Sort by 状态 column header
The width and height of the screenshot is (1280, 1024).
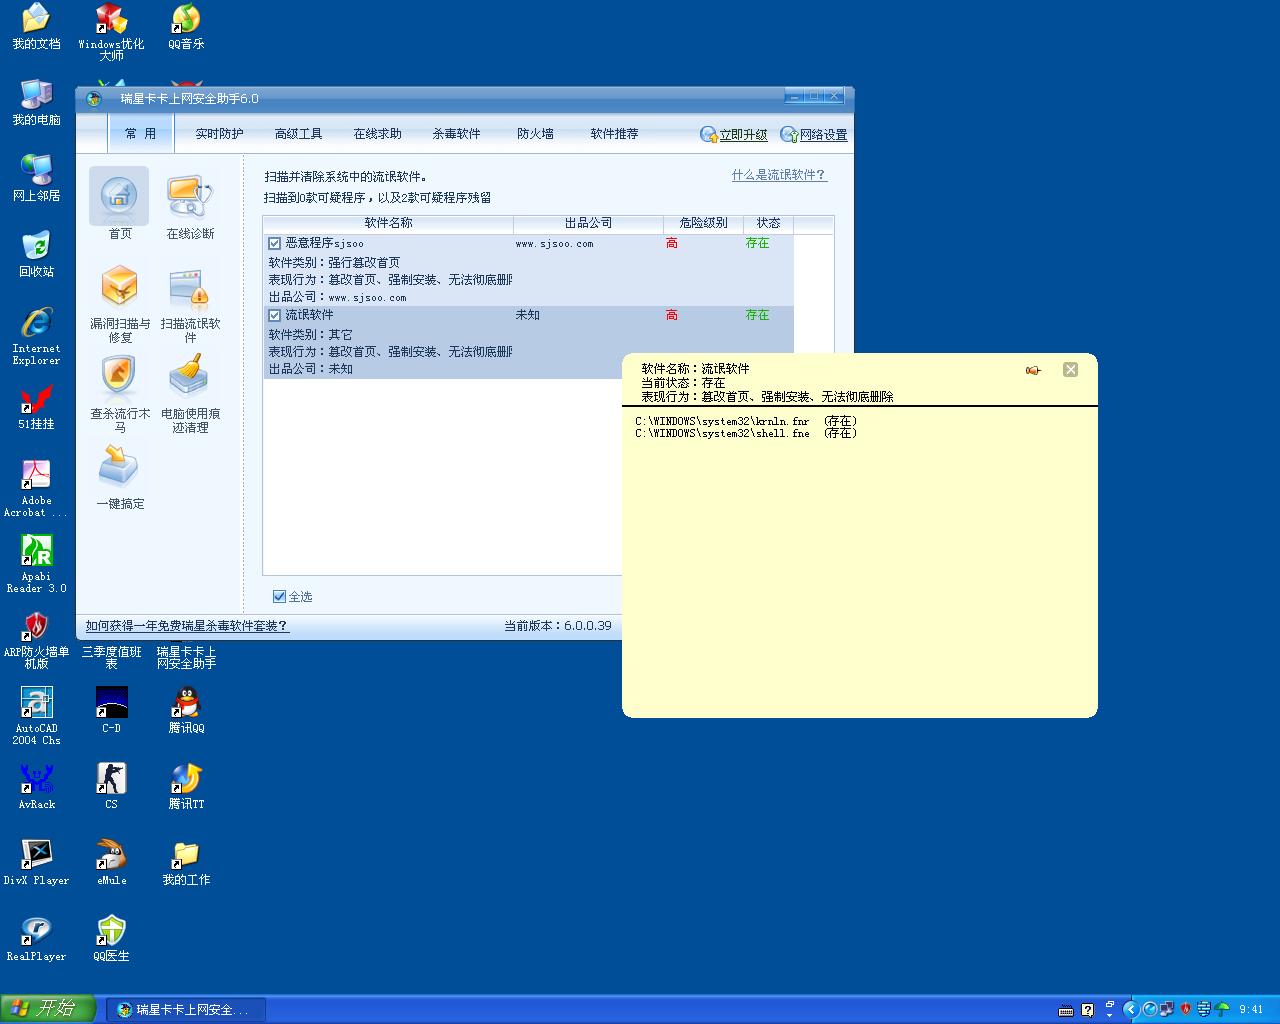768,224
